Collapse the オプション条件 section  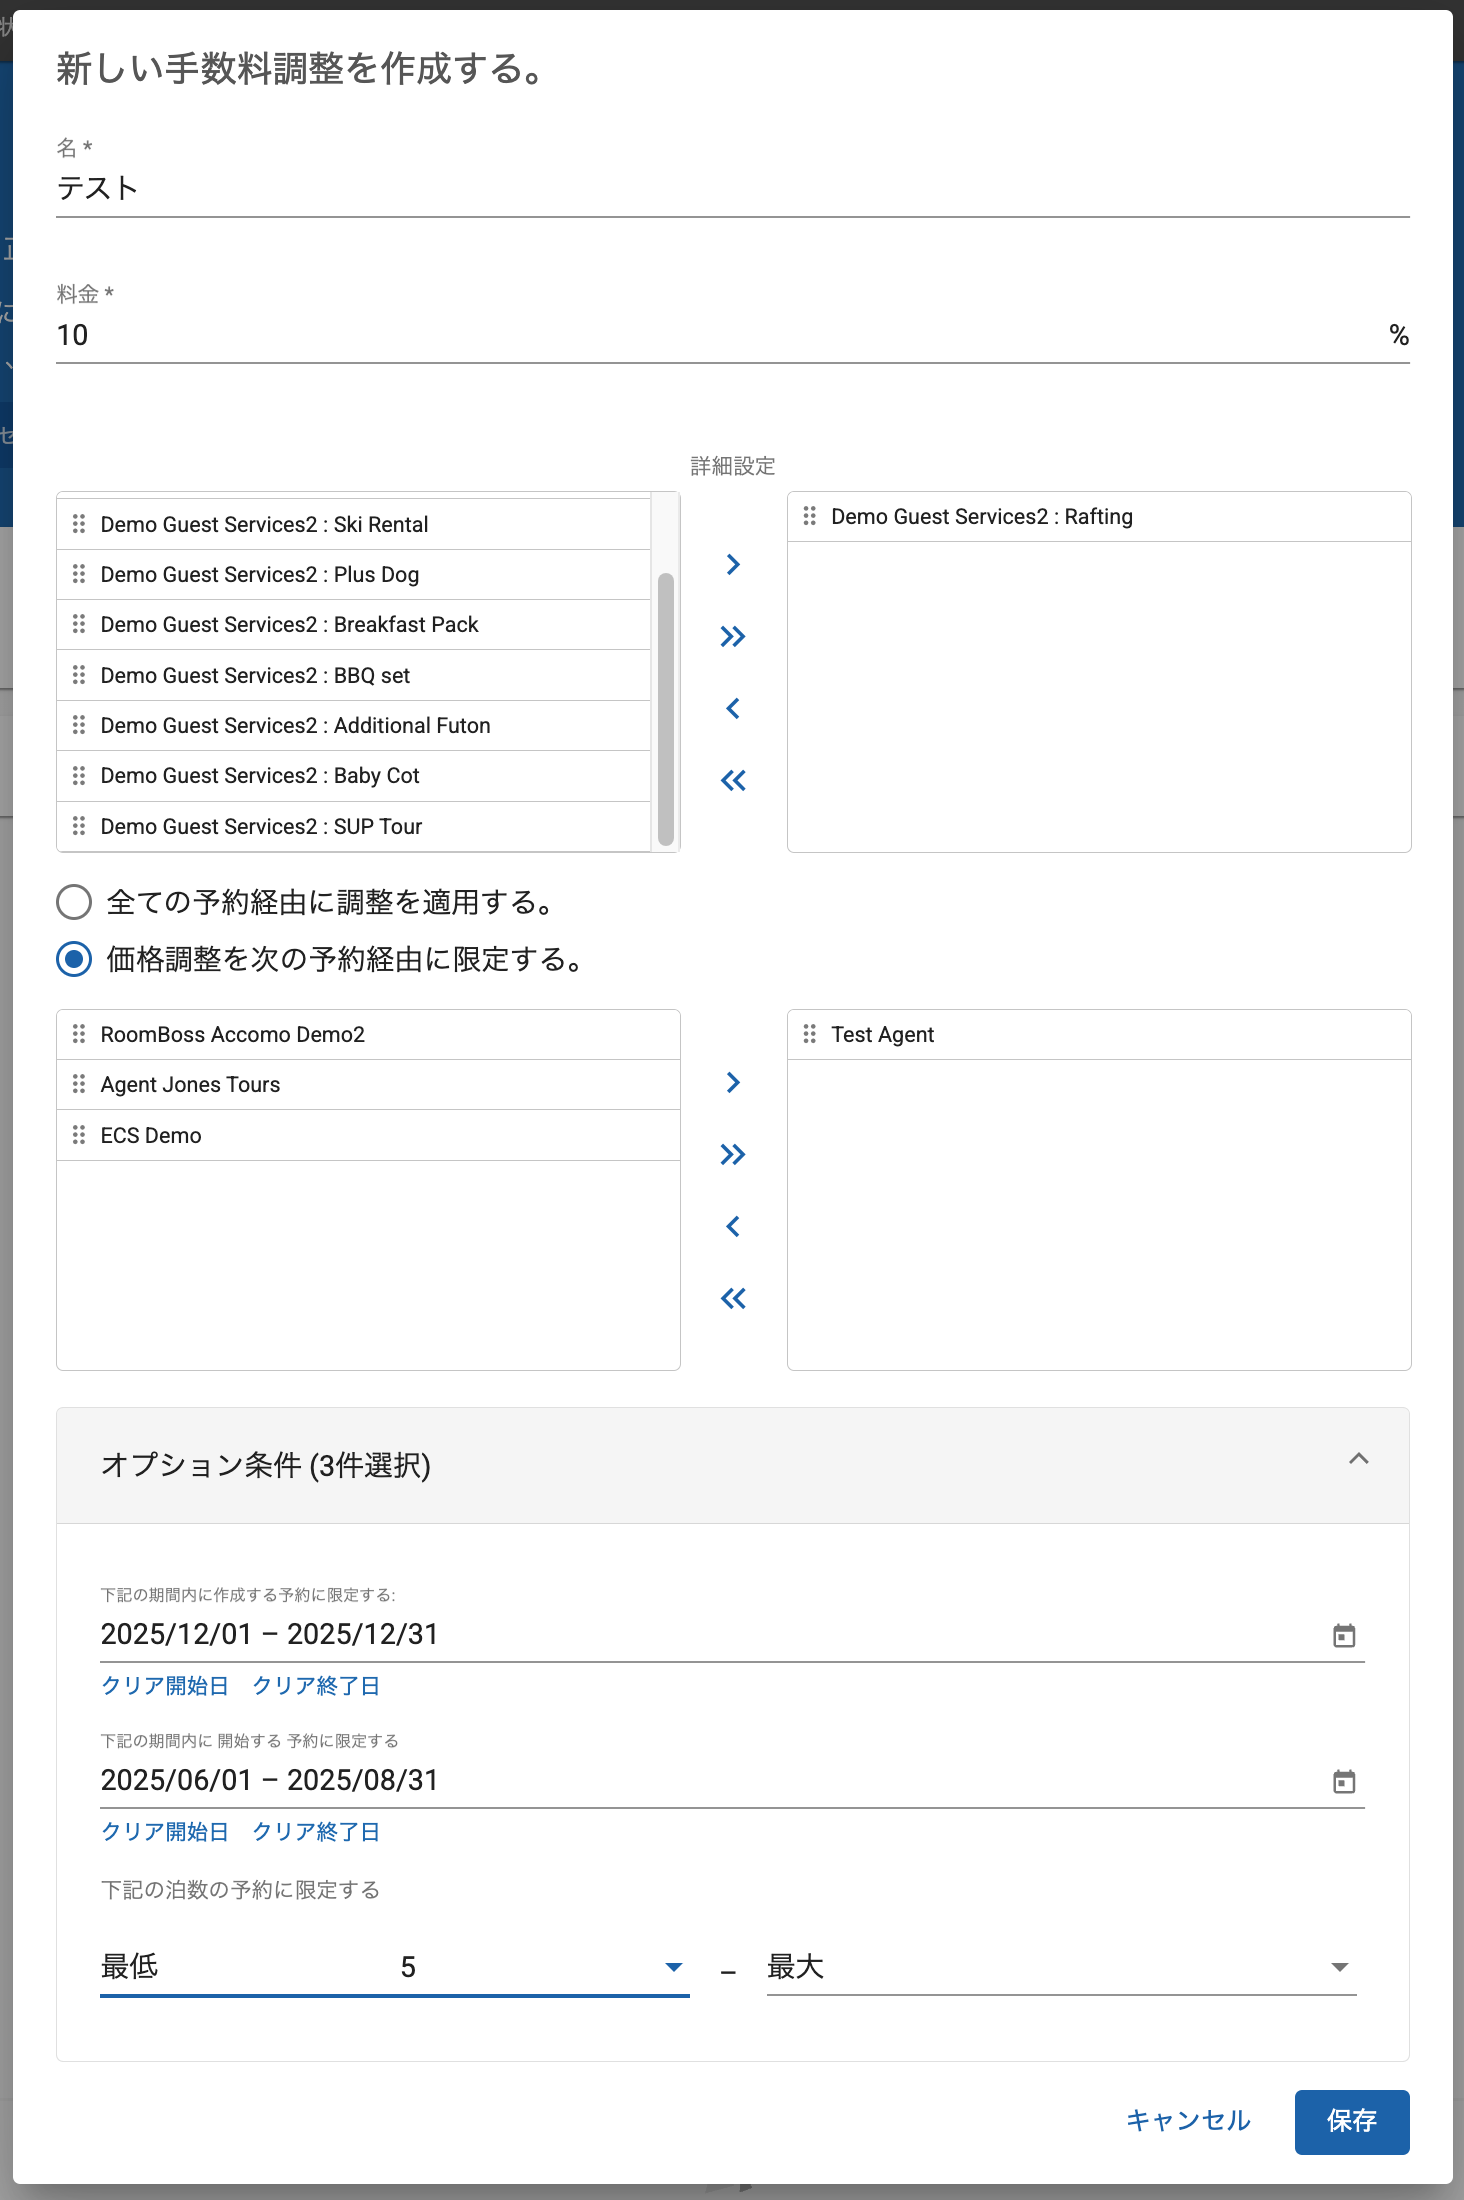click(1358, 1460)
